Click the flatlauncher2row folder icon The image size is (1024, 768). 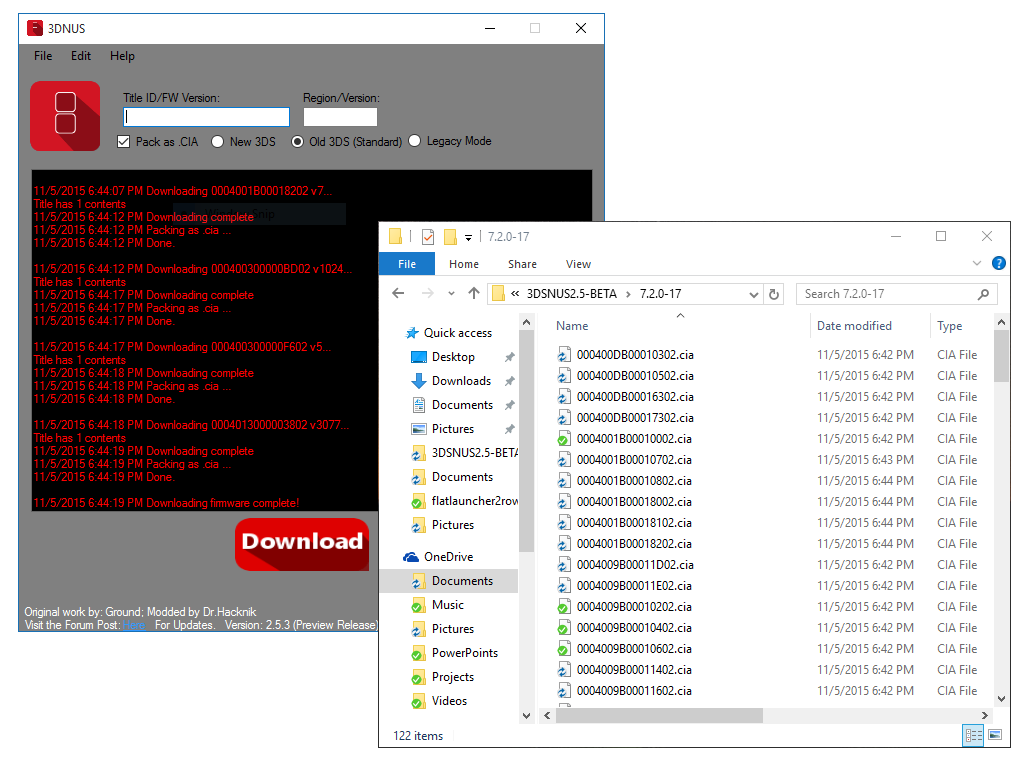pyautogui.click(x=418, y=502)
